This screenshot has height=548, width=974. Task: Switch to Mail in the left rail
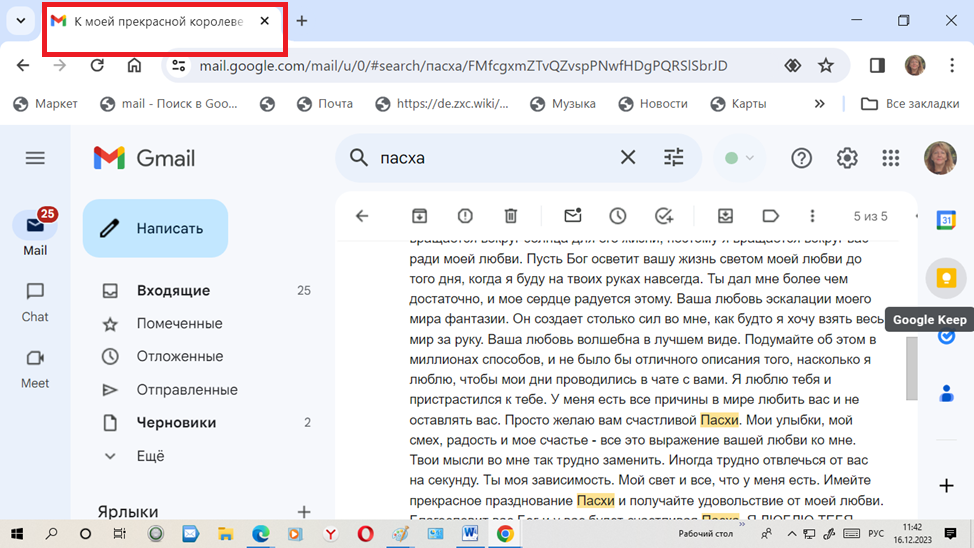35,234
